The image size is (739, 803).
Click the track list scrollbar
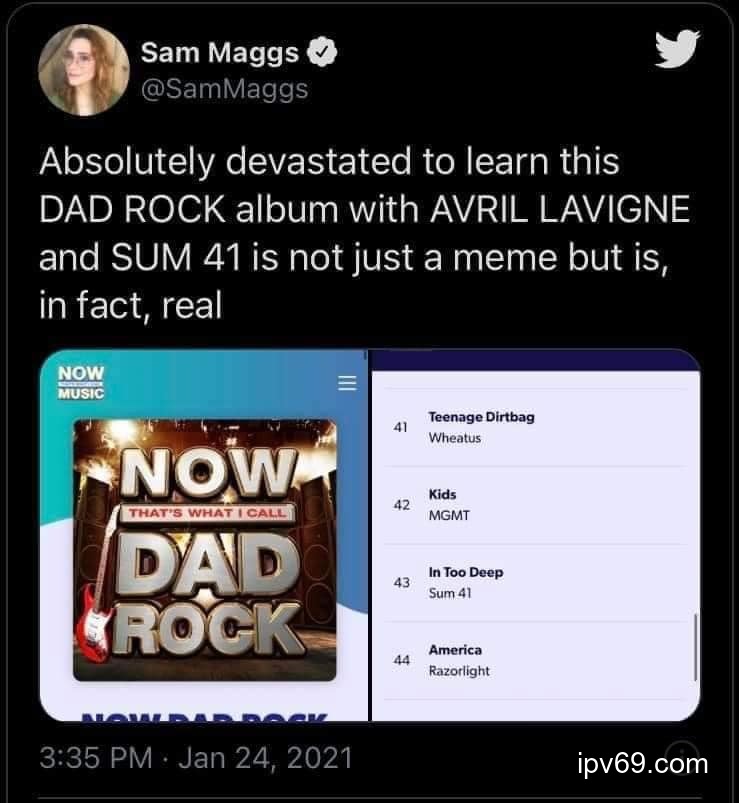point(695,647)
